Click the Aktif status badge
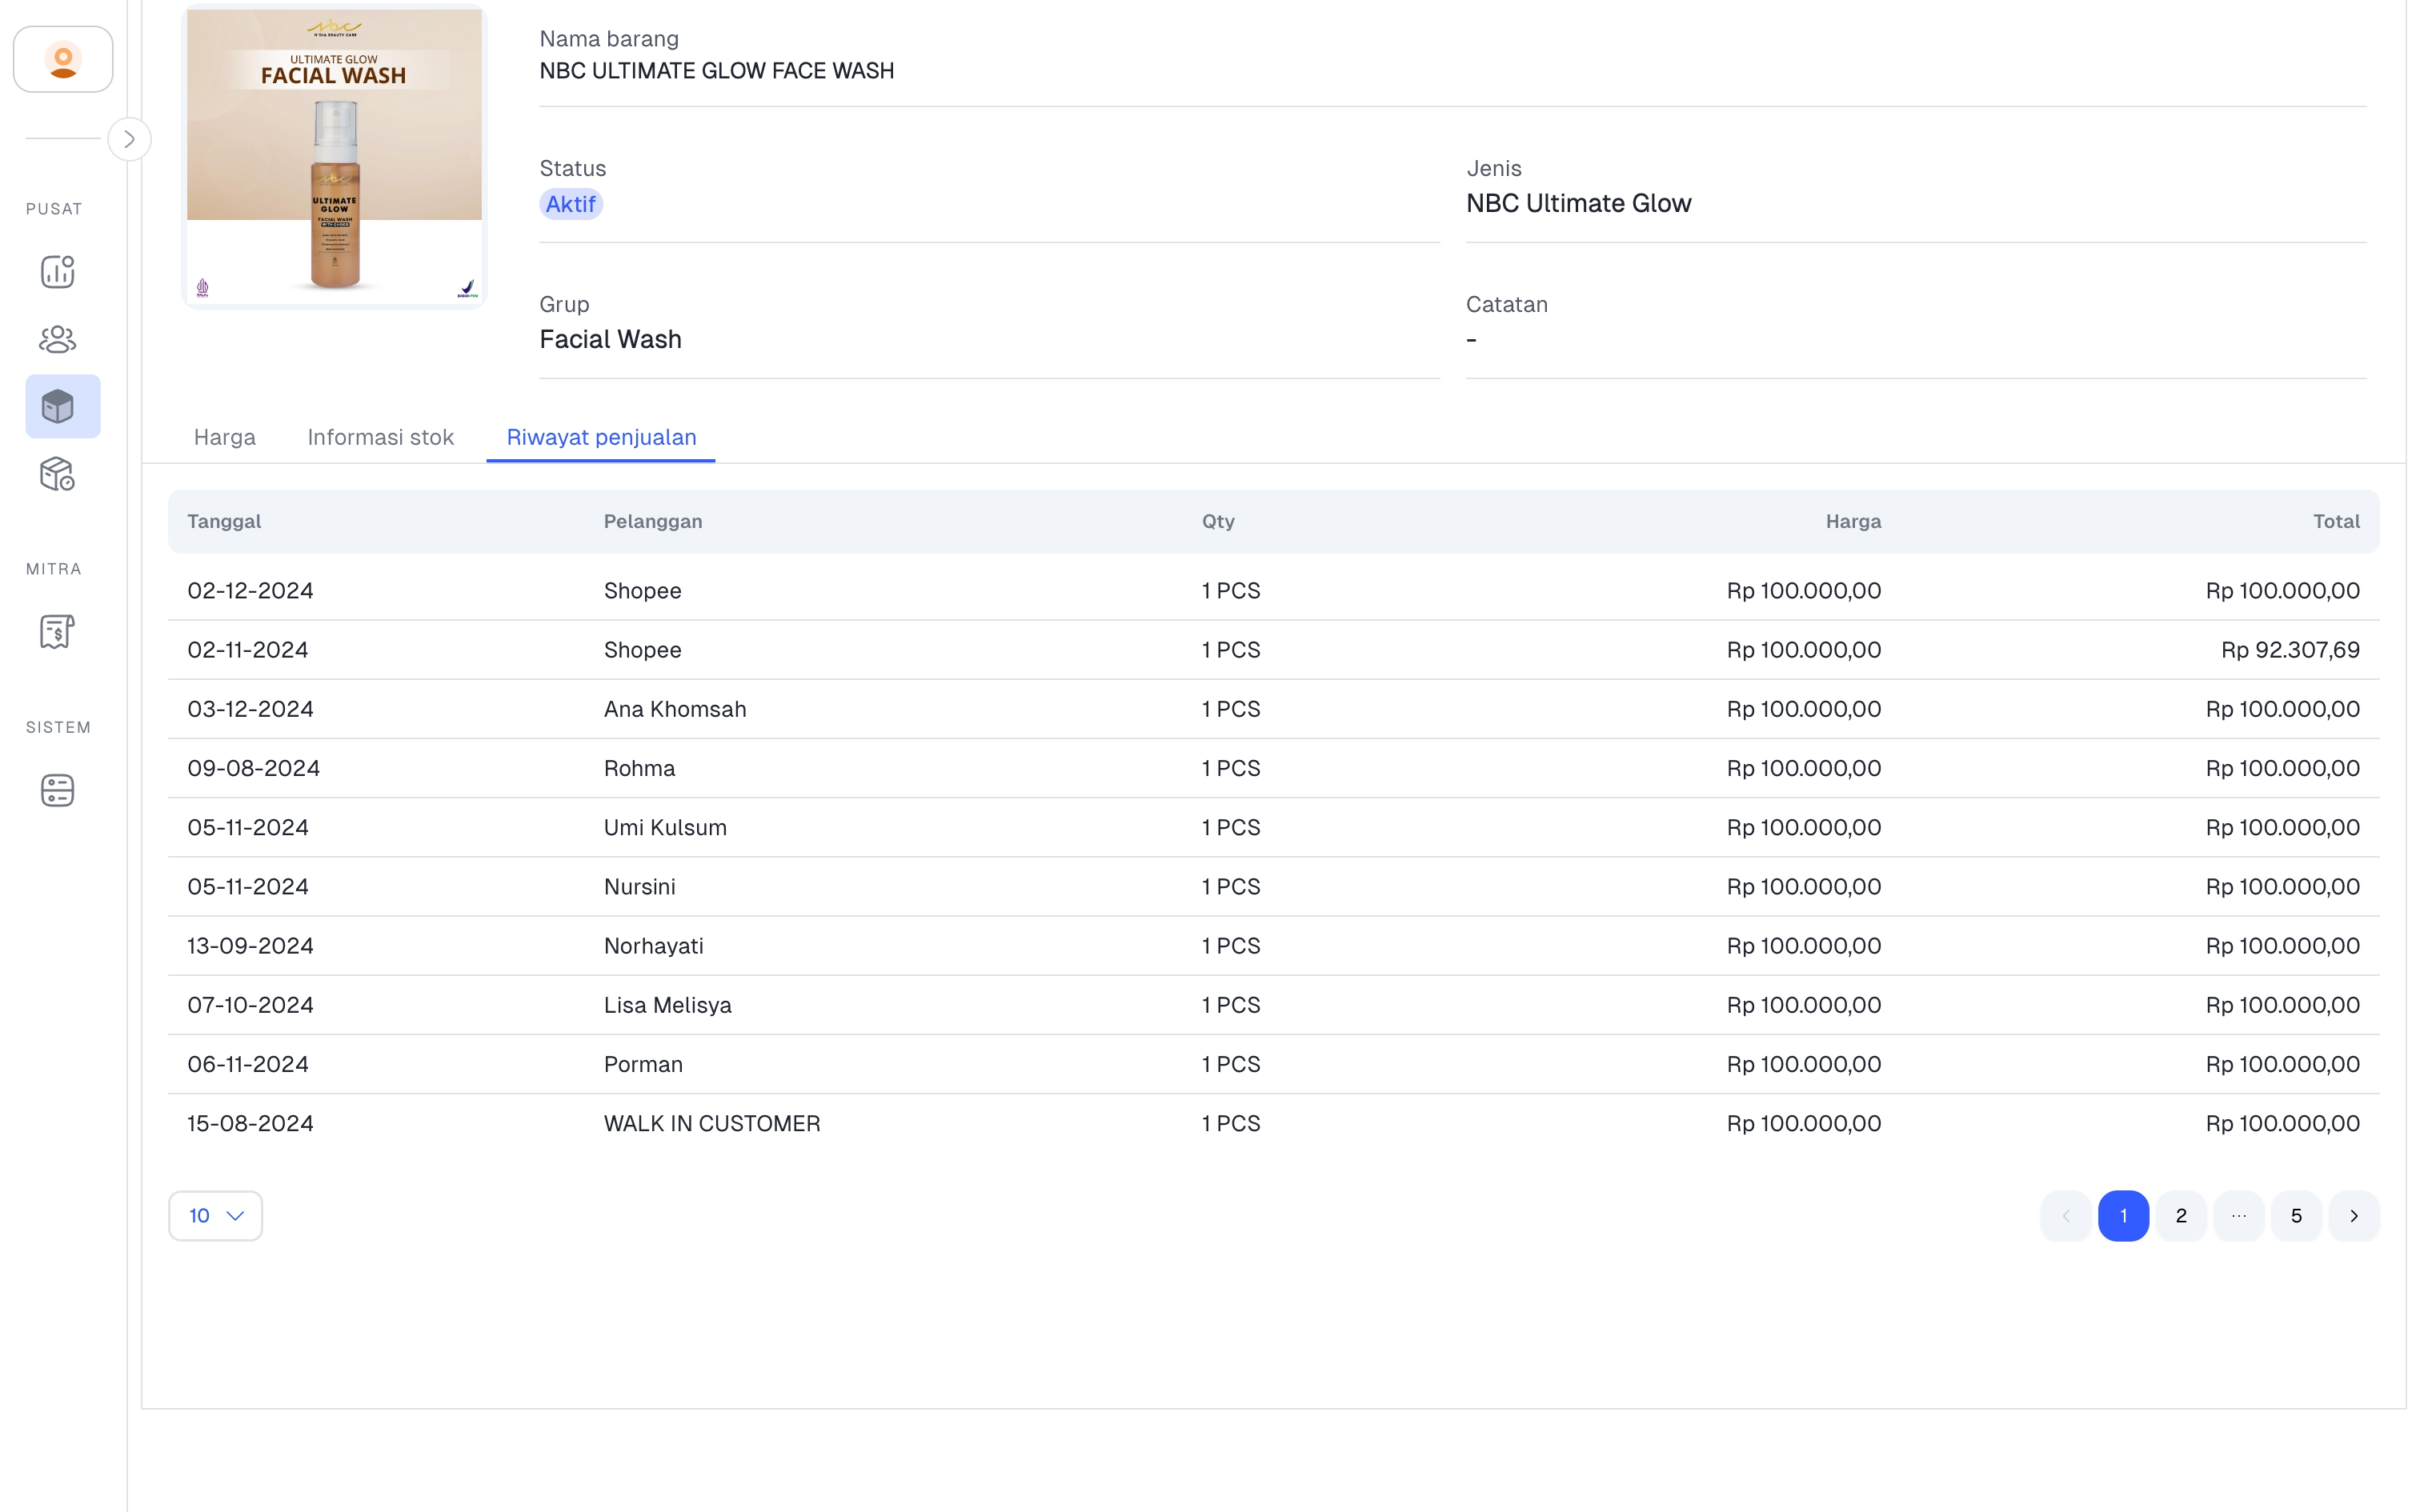The height and width of the screenshot is (1512, 2420). (571, 204)
